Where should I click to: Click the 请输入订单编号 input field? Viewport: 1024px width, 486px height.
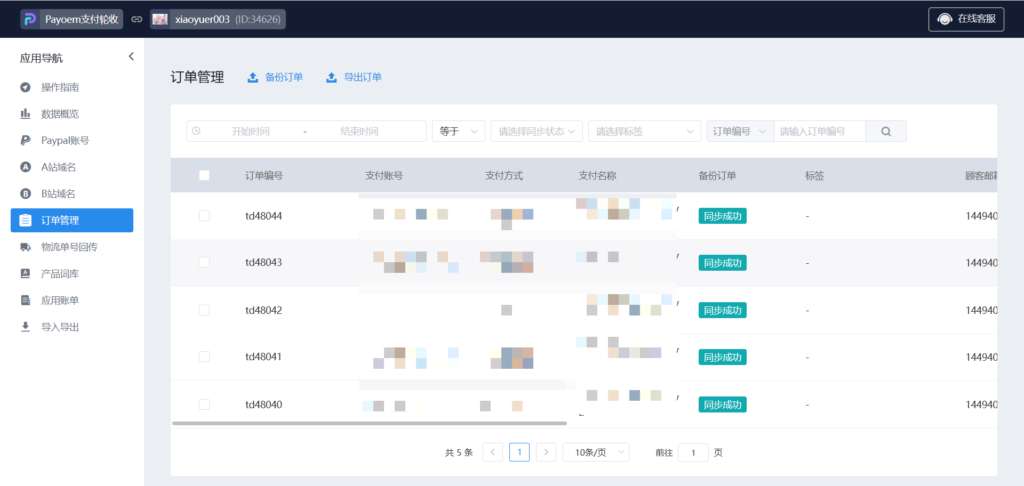(x=819, y=131)
